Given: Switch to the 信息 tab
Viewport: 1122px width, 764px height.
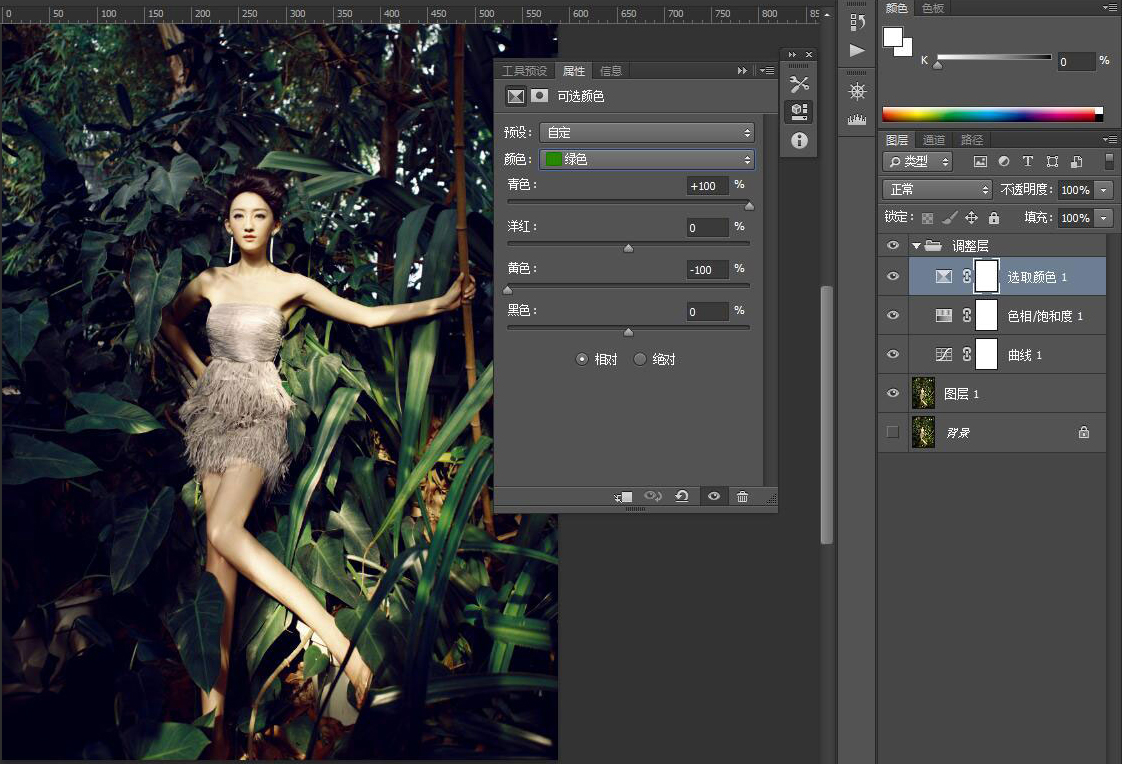Looking at the screenshot, I should (610, 71).
